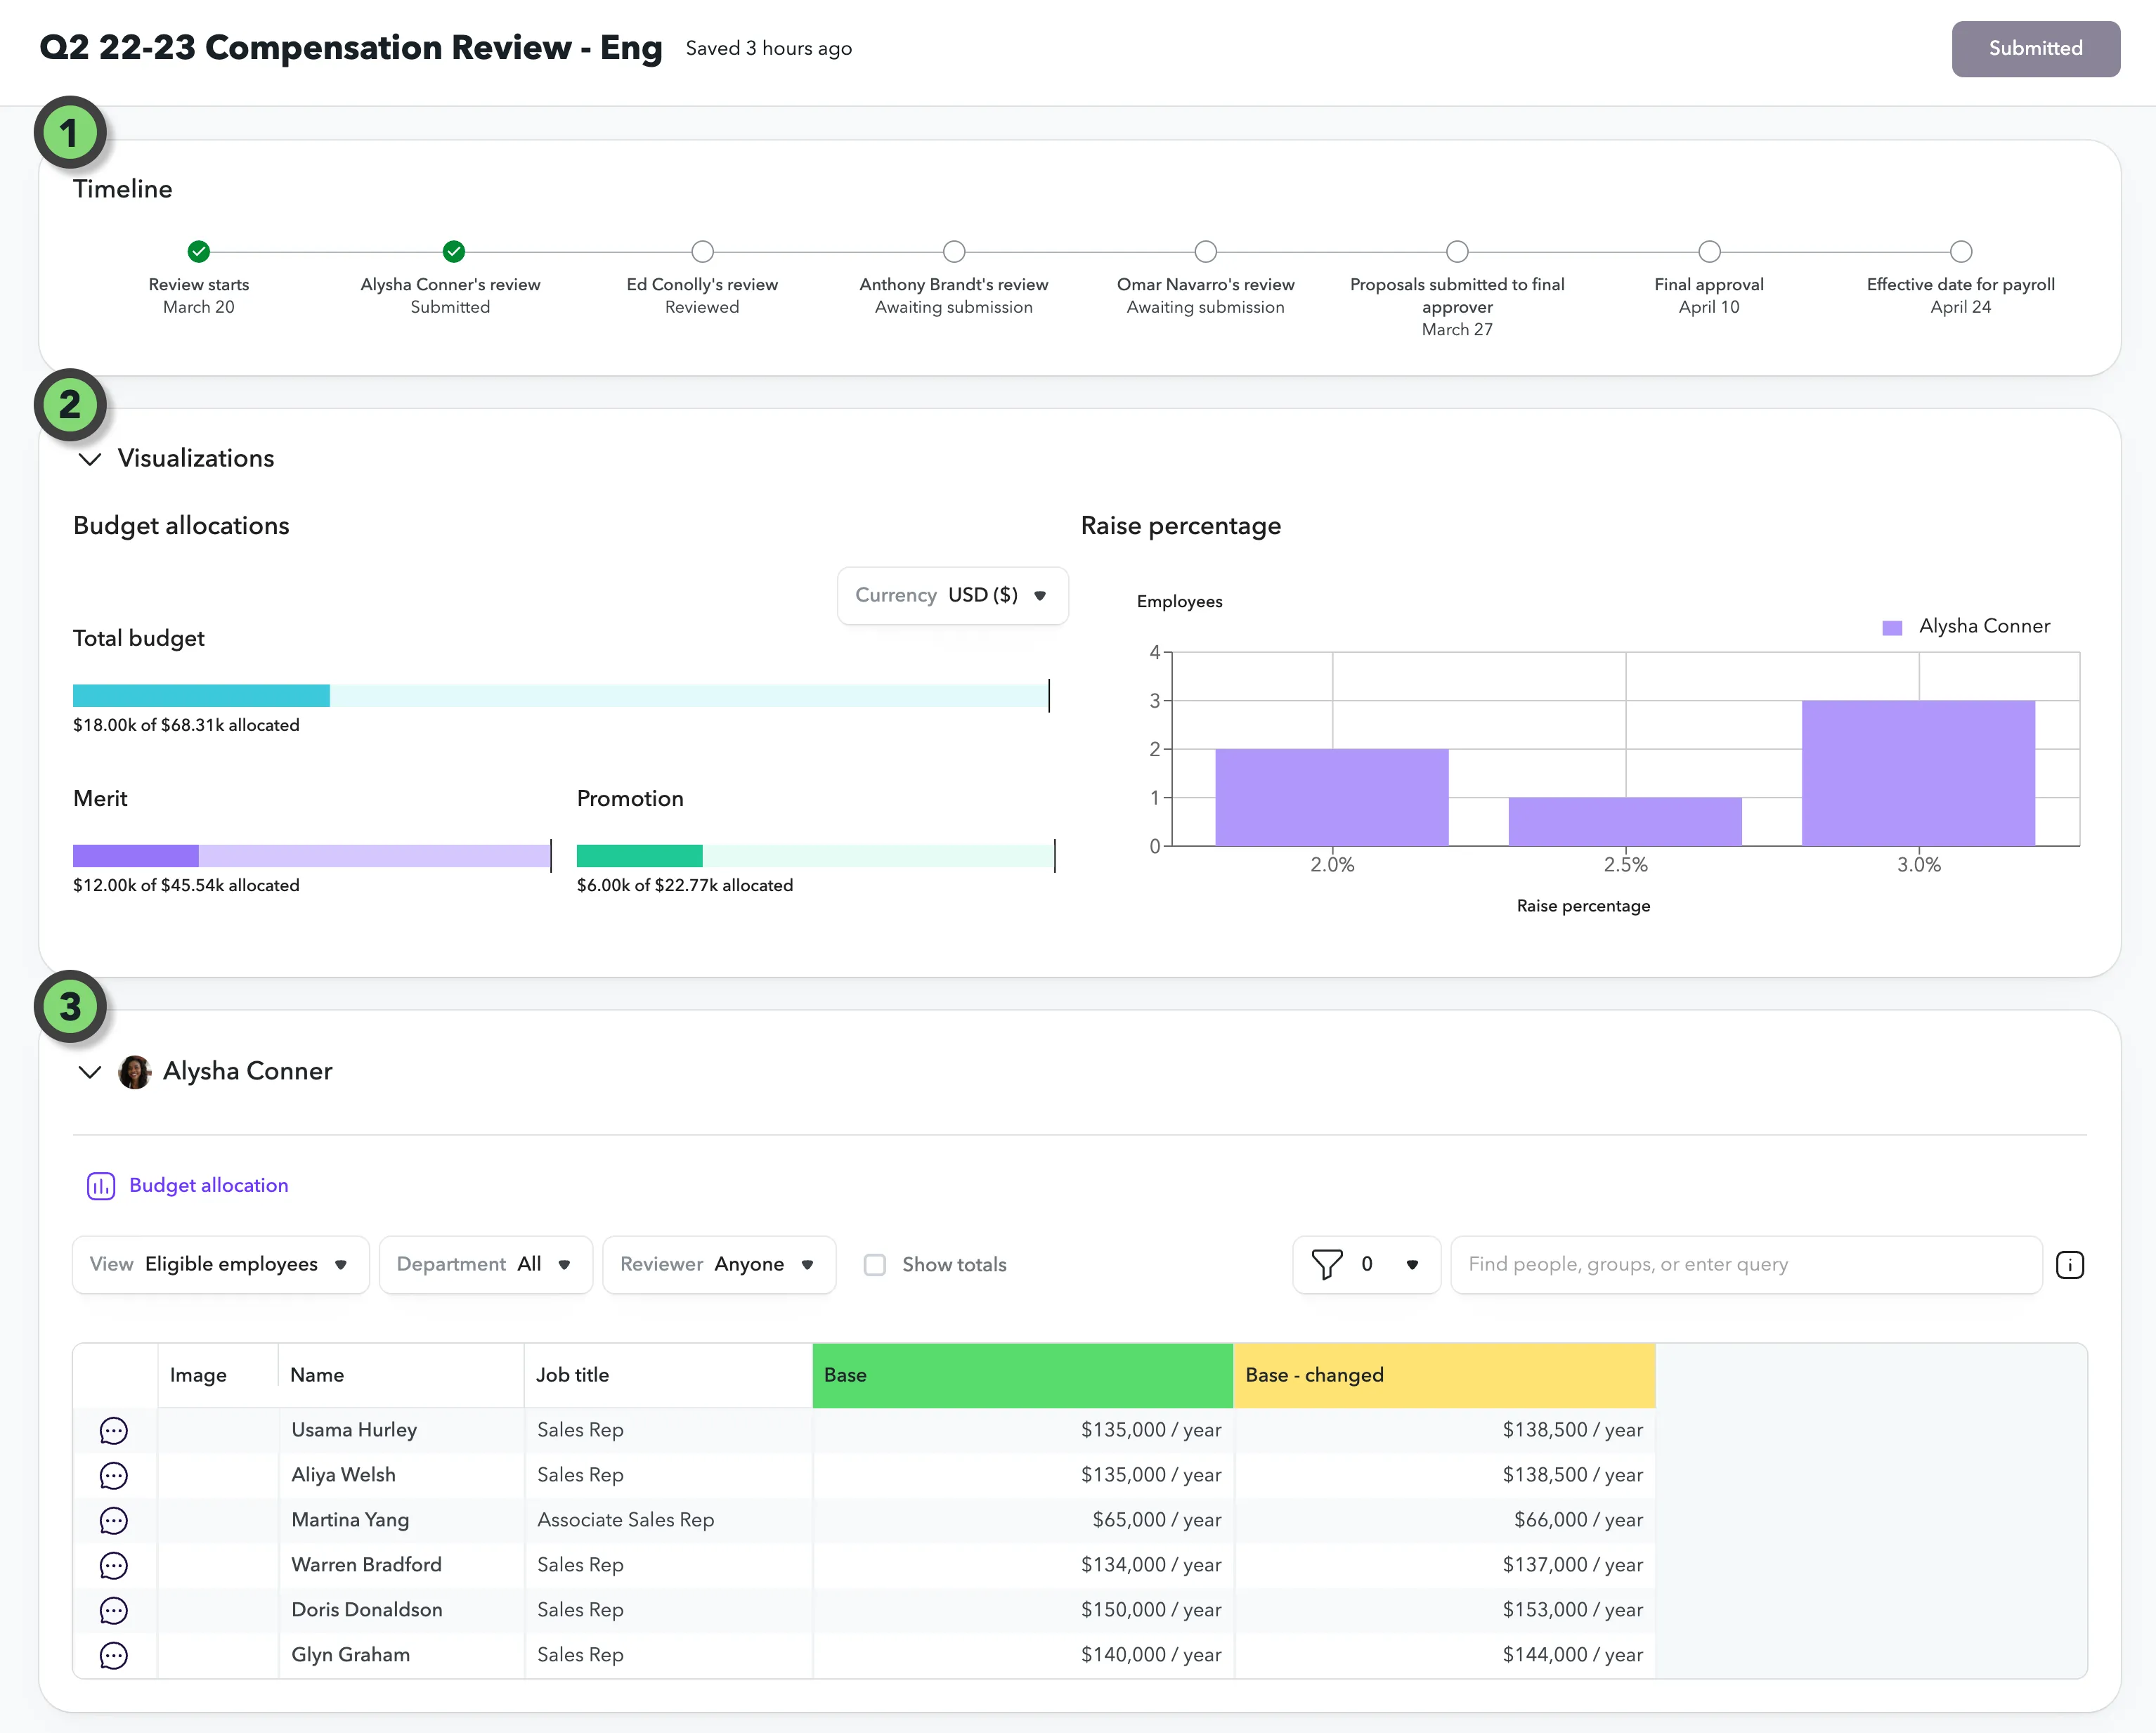Viewport: 2156px width, 1733px height.
Task: Select the Review starts timeline step
Action: coord(199,251)
